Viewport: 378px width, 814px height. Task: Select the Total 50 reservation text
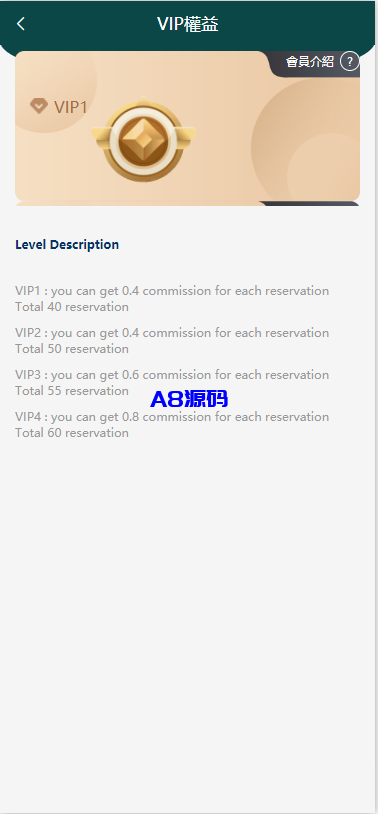tap(72, 349)
